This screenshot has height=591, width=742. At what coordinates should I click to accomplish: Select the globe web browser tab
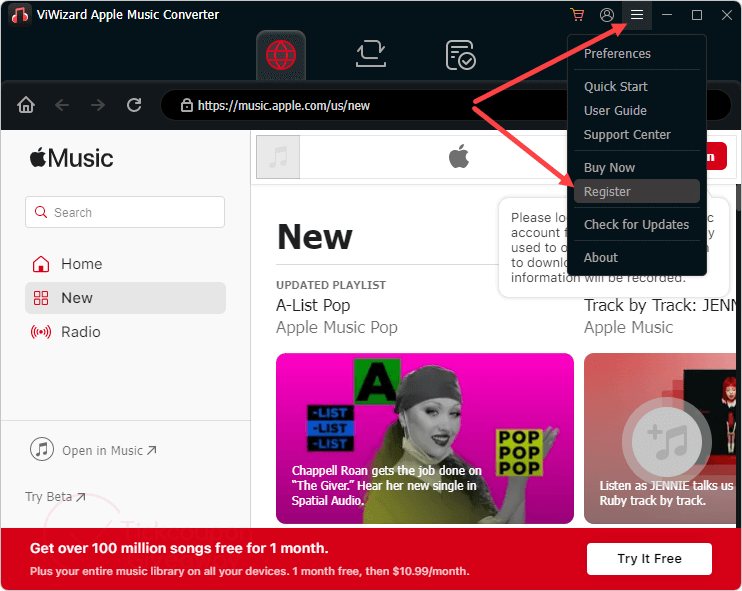(x=281, y=55)
